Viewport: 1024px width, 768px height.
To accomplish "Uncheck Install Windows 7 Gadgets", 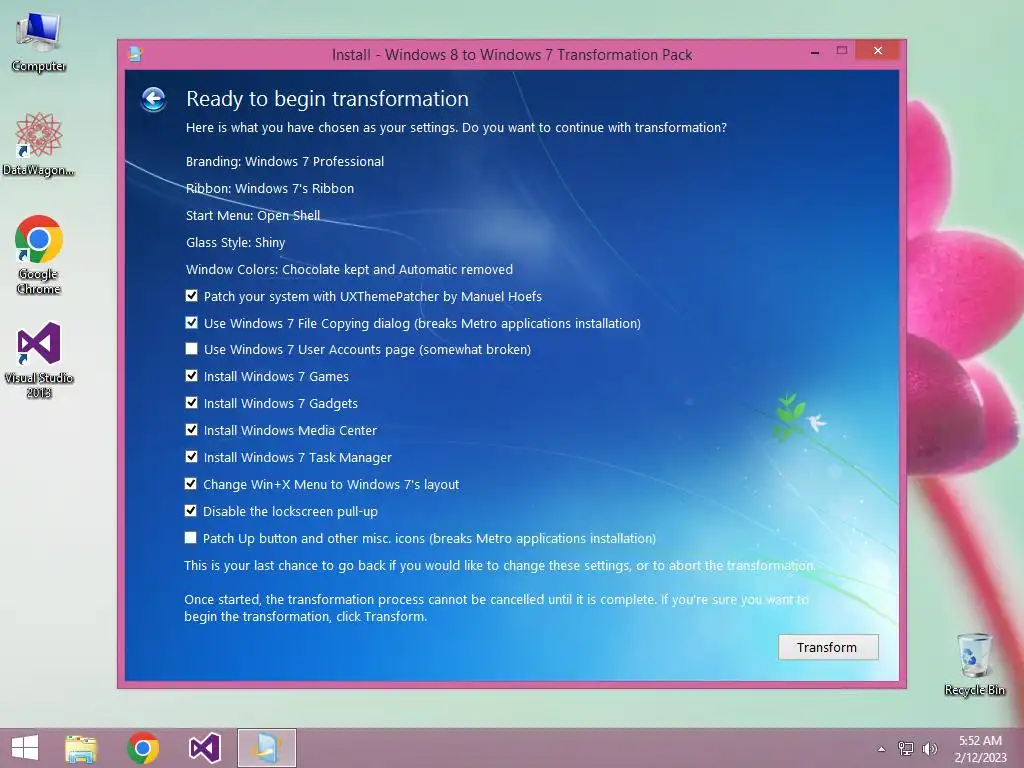I will (191, 402).
